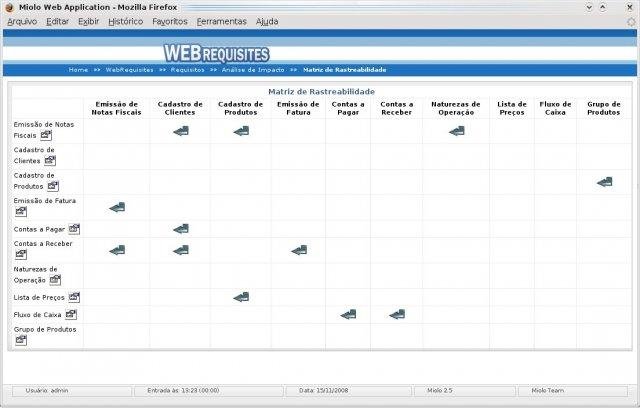The width and height of the screenshot is (640, 408).
Task: Click arrow linking Contas a Pagar row to Cadastro de Clientes
Action: pos(181,229)
